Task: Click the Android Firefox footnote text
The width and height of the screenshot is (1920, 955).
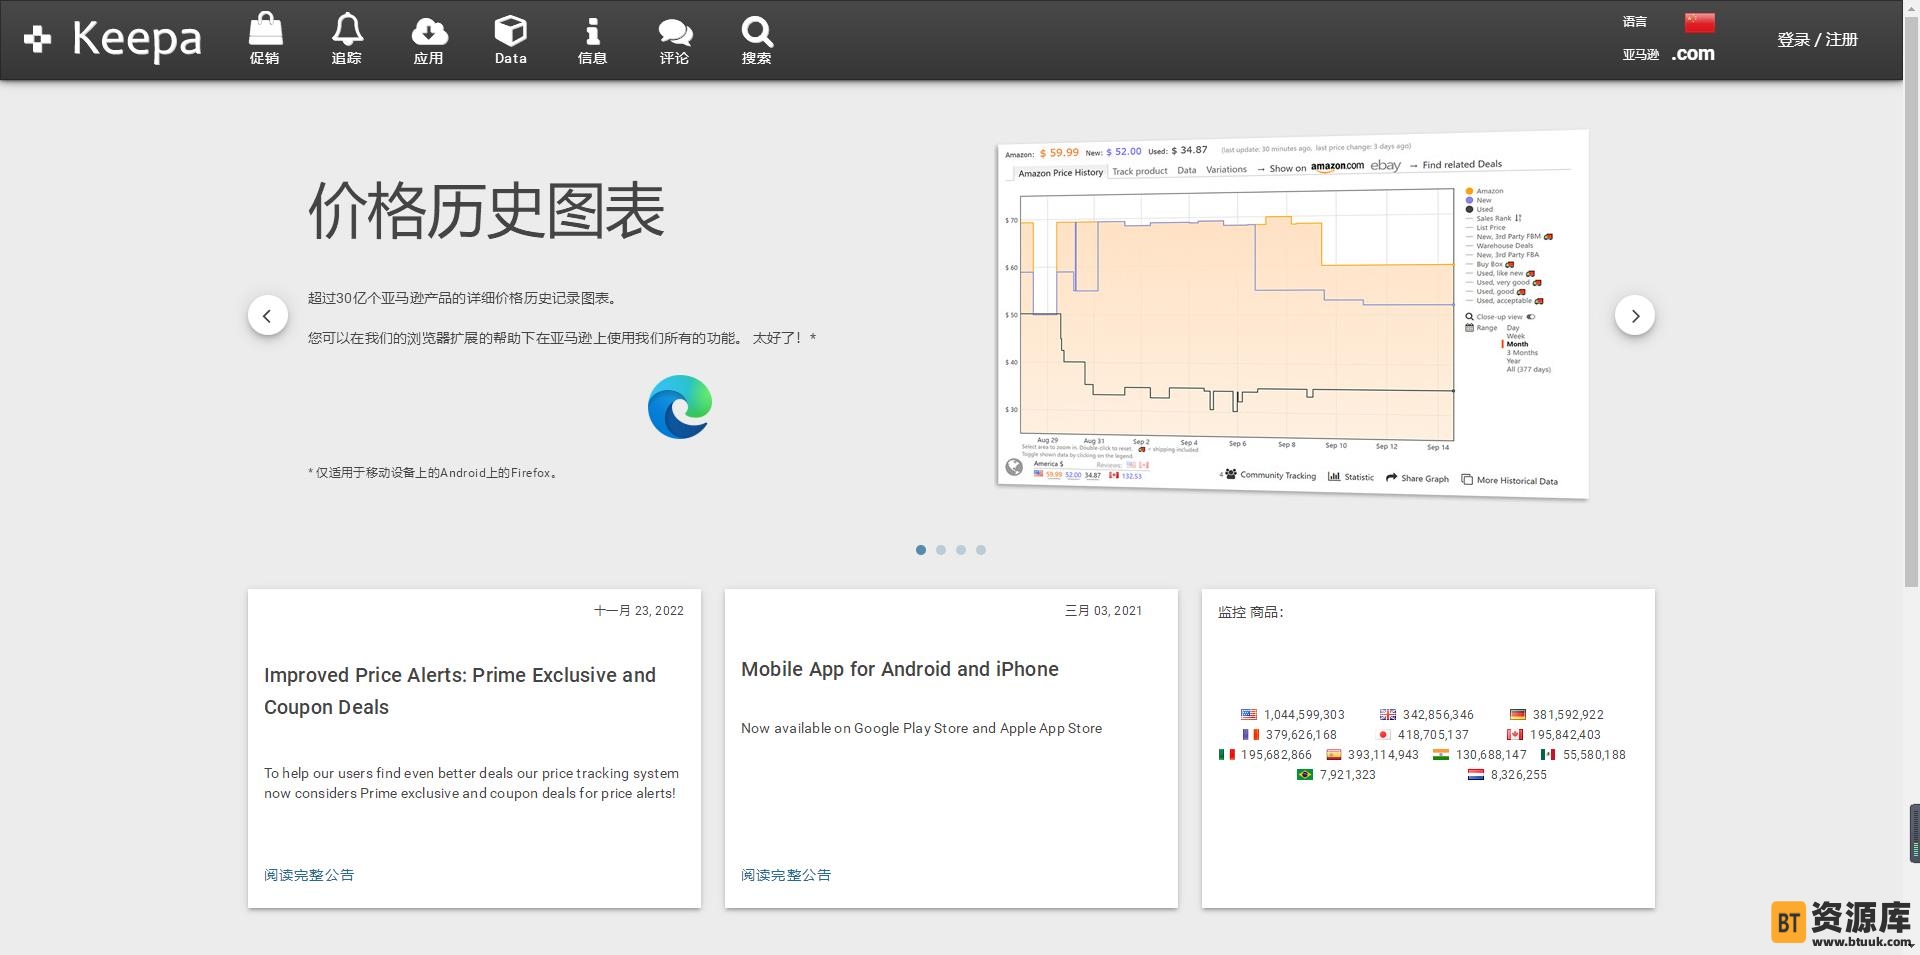Action: (x=433, y=473)
